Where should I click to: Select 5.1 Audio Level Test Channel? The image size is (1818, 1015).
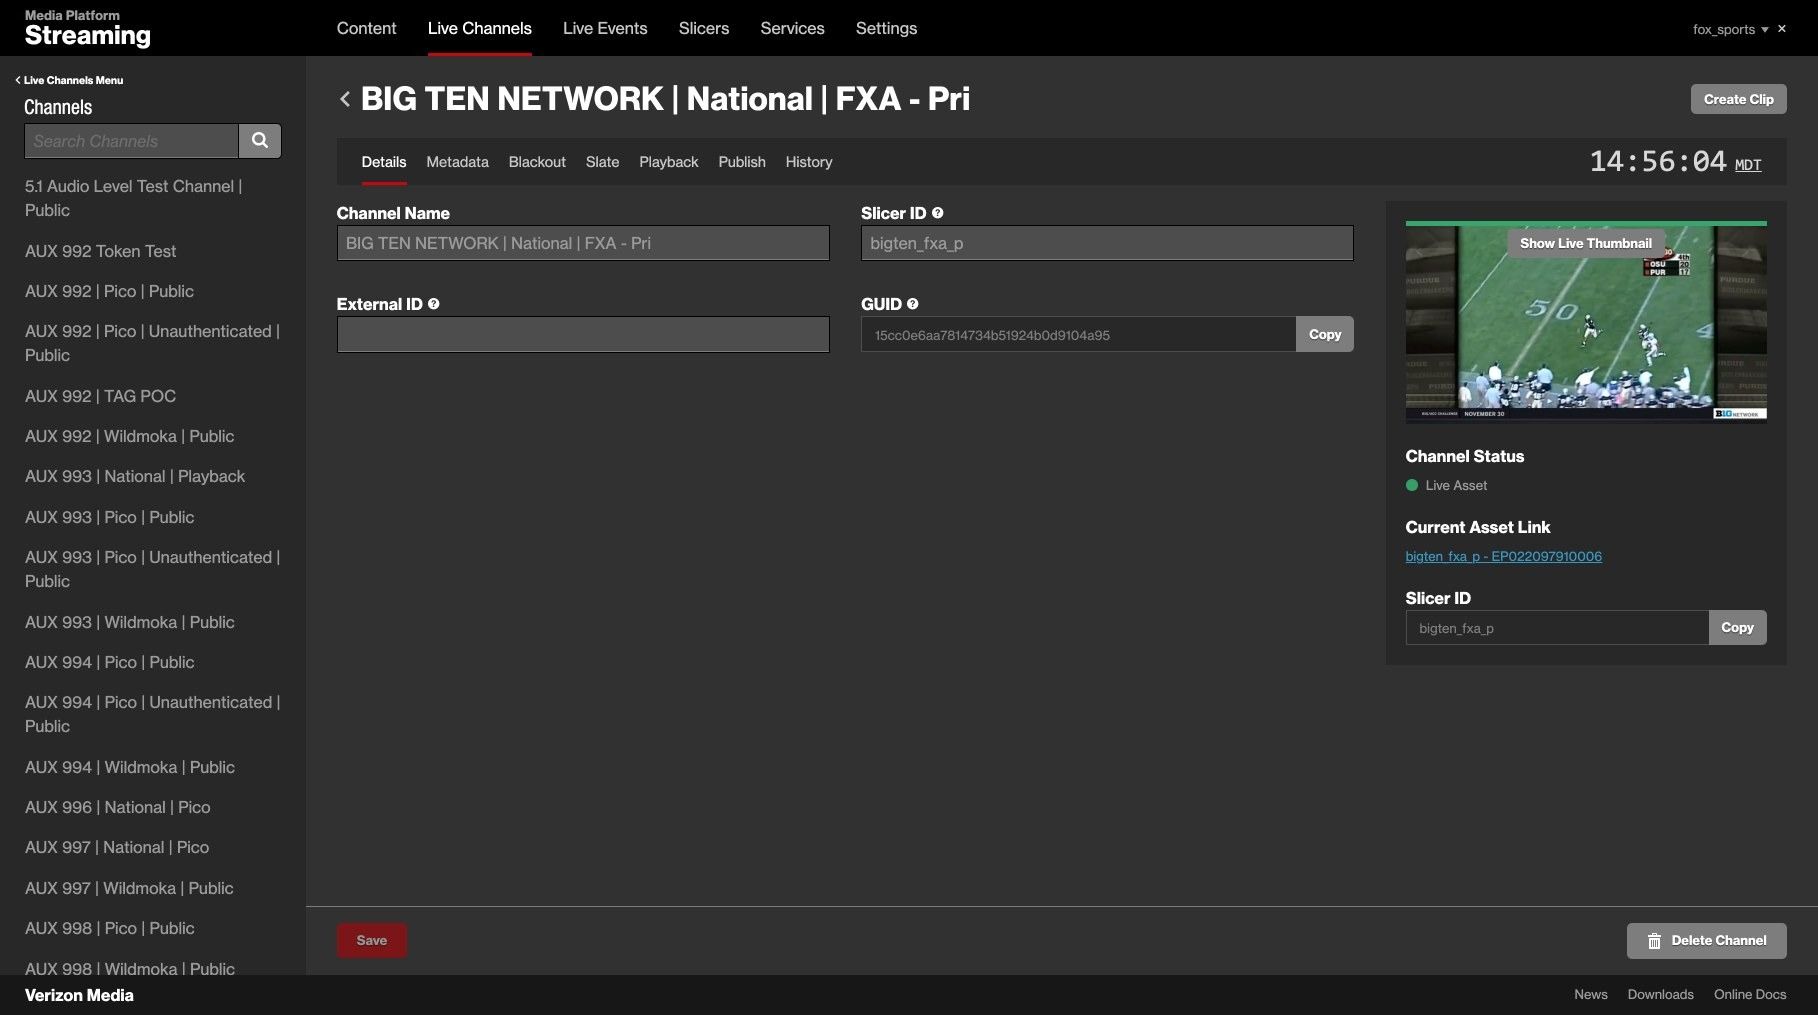(133, 198)
